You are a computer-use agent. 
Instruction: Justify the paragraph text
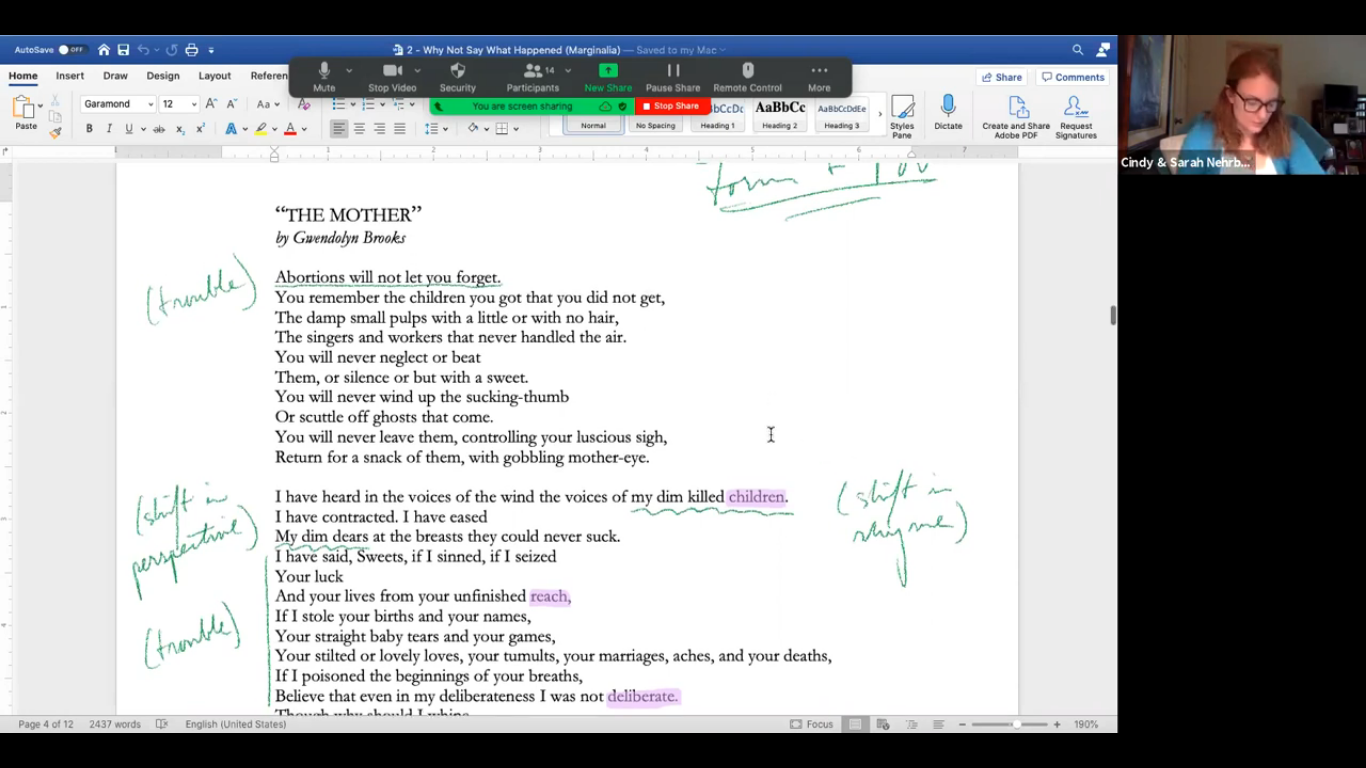coord(400,129)
